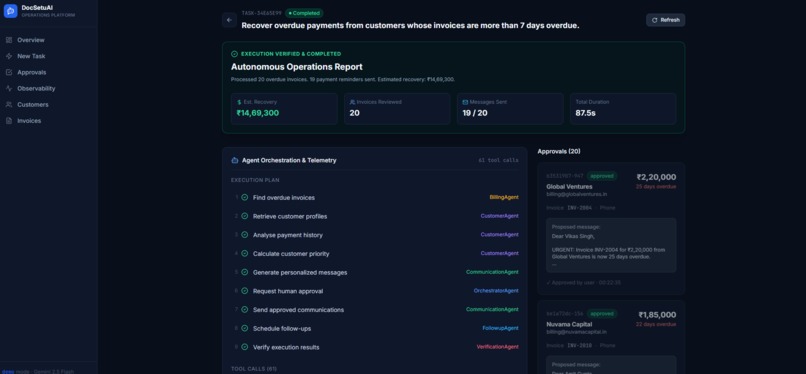This screenshot has height=374, width=806.
Task: Click the billing@globalventures.in email
Action: [577, 195]
